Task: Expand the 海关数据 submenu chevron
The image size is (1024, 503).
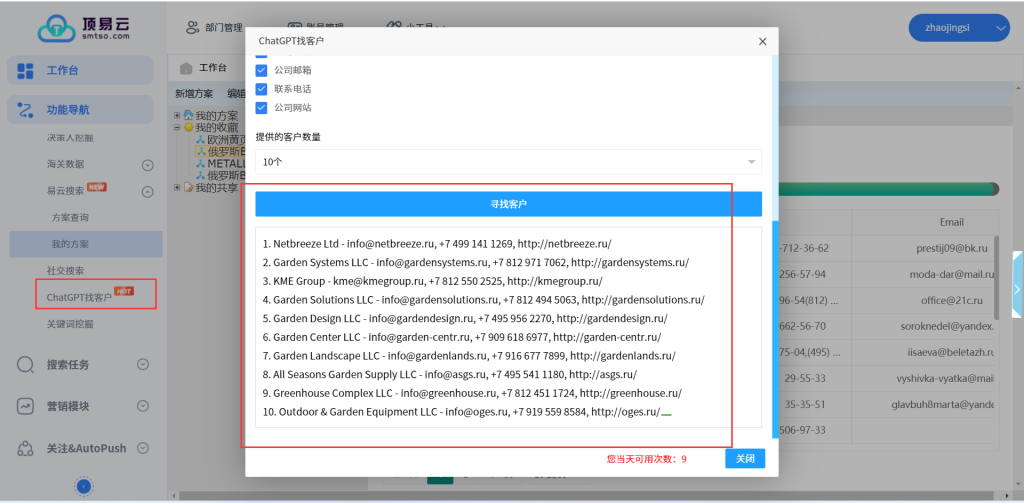Action: pyautogui.click(x=147, y=165)
